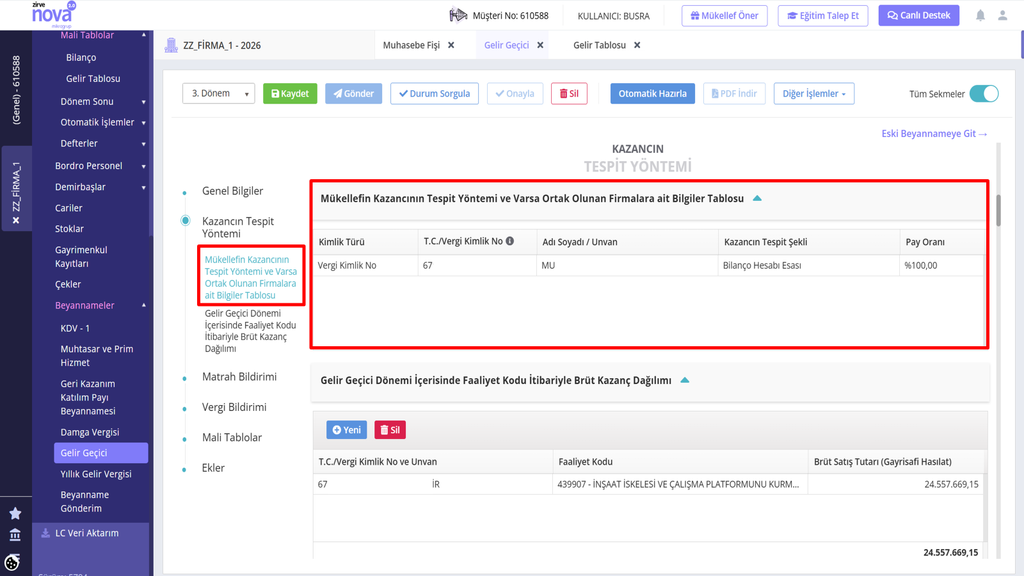Click the Zirve Nova logo

53,14
